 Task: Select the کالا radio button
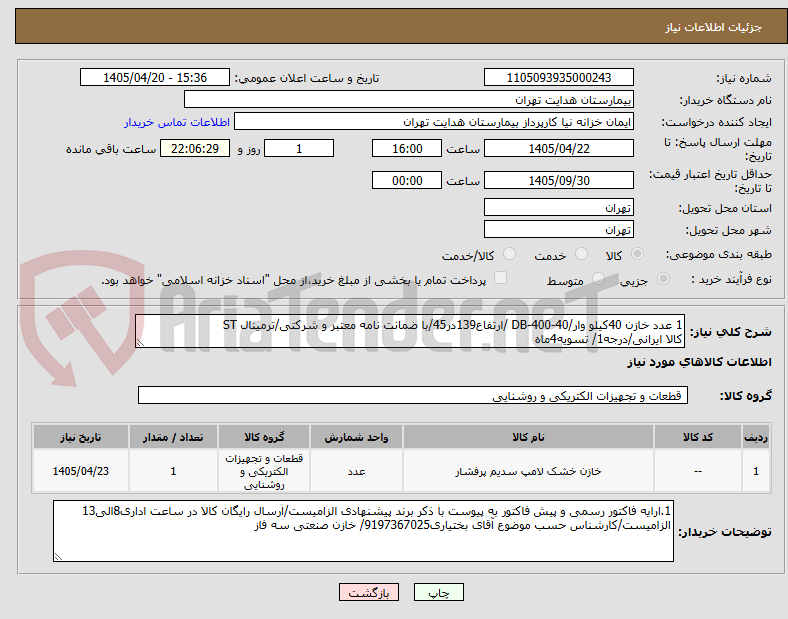(637, 254)
